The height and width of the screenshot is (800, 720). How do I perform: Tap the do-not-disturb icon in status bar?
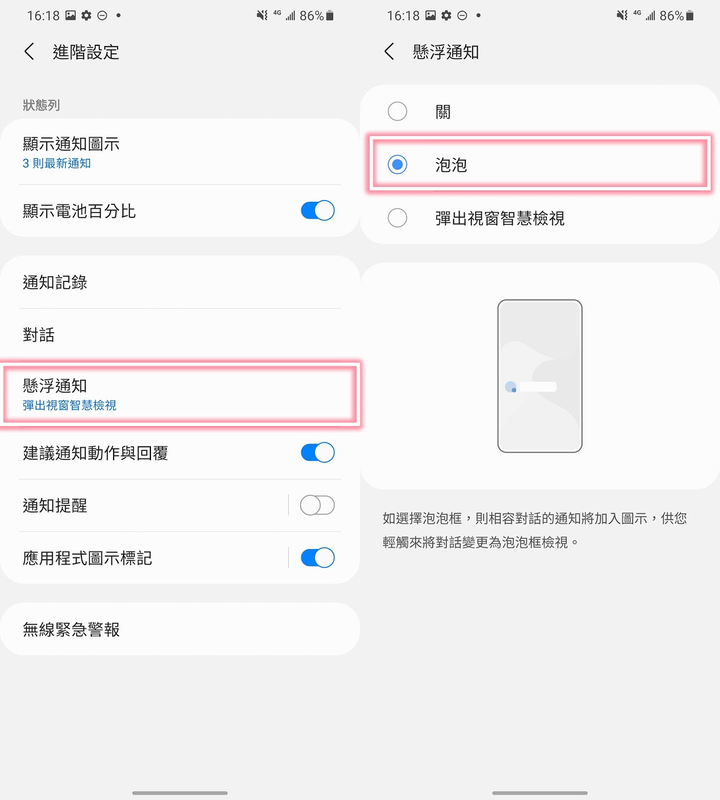[x=101, y=14]
